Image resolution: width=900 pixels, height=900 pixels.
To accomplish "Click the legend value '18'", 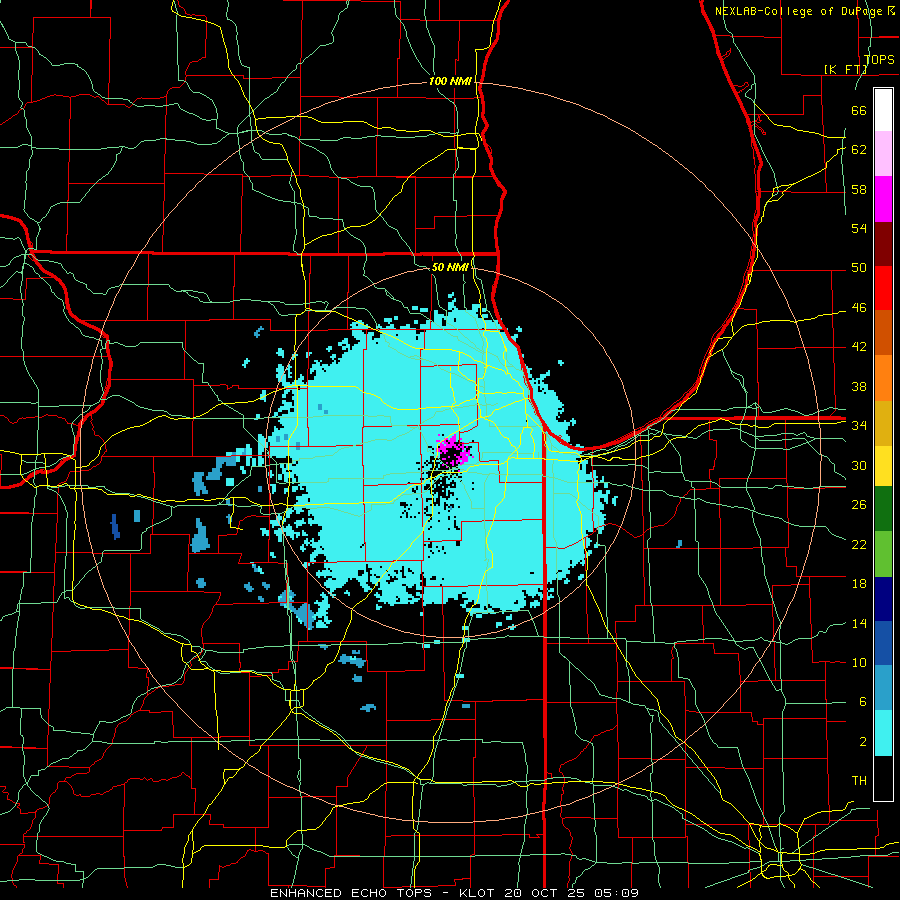I will point(859,584).
